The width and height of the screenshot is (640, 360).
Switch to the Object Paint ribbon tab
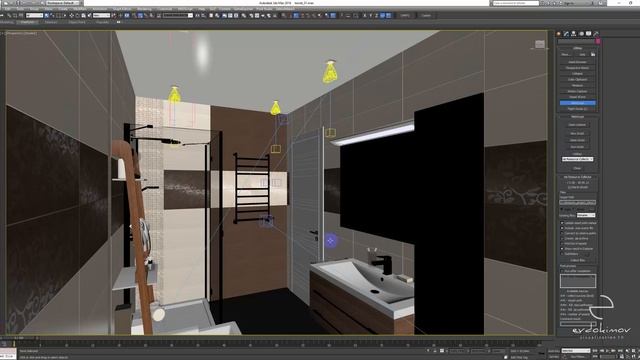pyautogui.click(x=77, y=22)
